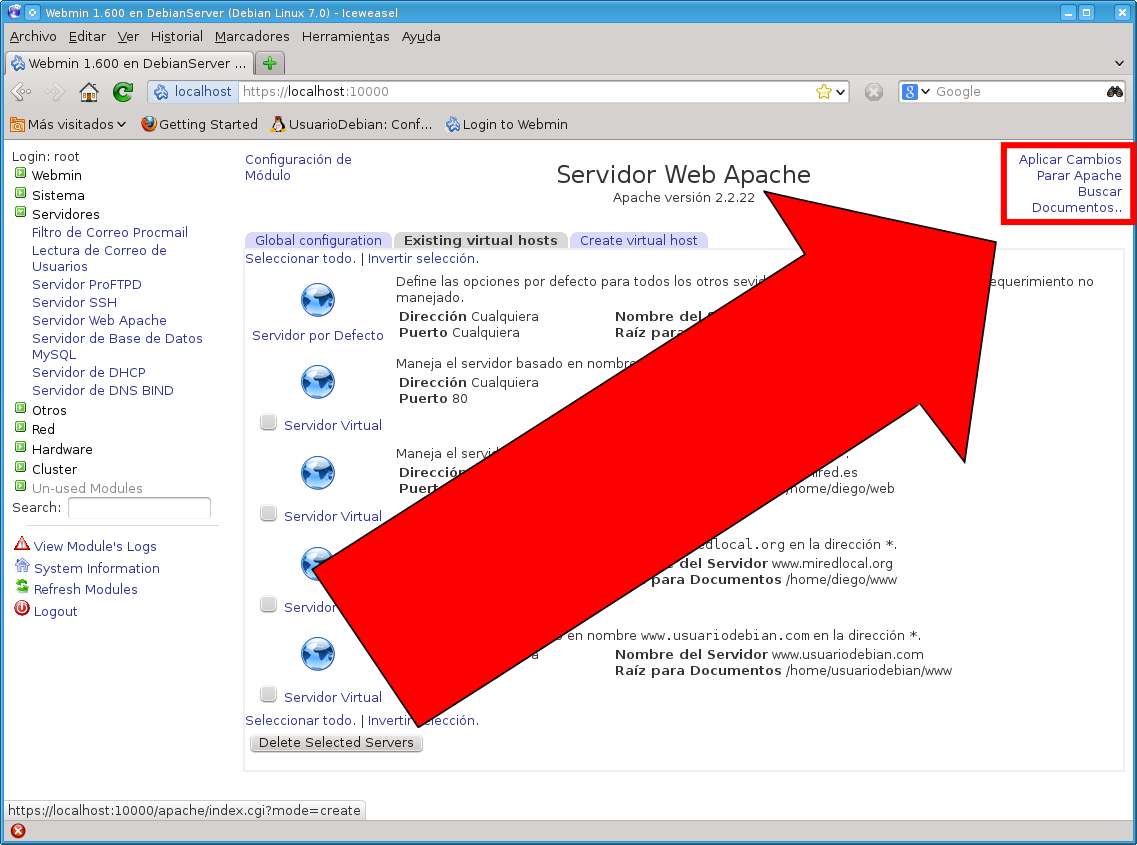Image resolution: width=1137 pixels, height=845 pixels.
Task: Open System Information via its icon
Action: pyautogui.click(x=21, y=568)
